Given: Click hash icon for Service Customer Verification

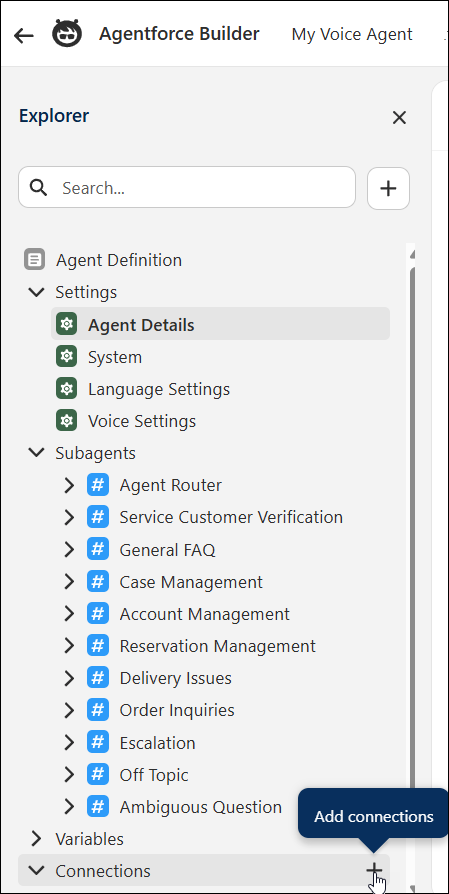Looking at the screenshot, I should pos(98,517).
